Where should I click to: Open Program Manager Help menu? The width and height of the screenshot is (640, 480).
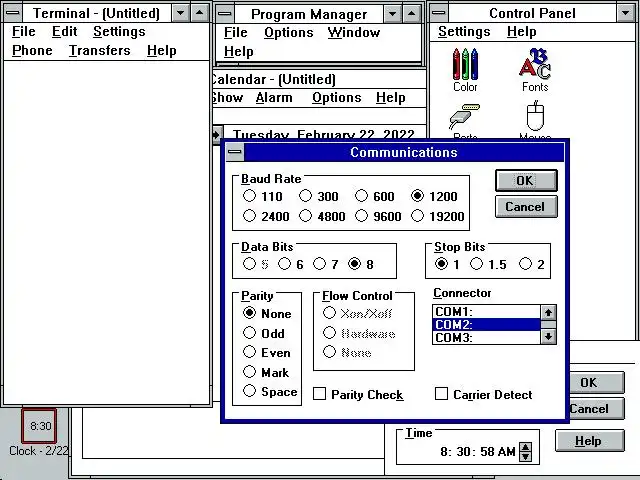(x=238, y=51)
